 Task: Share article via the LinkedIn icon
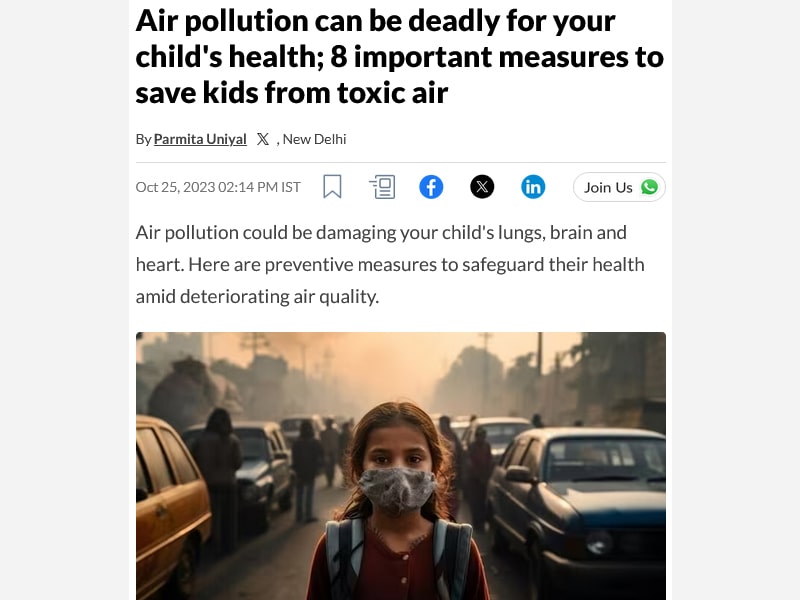point(533,187)
